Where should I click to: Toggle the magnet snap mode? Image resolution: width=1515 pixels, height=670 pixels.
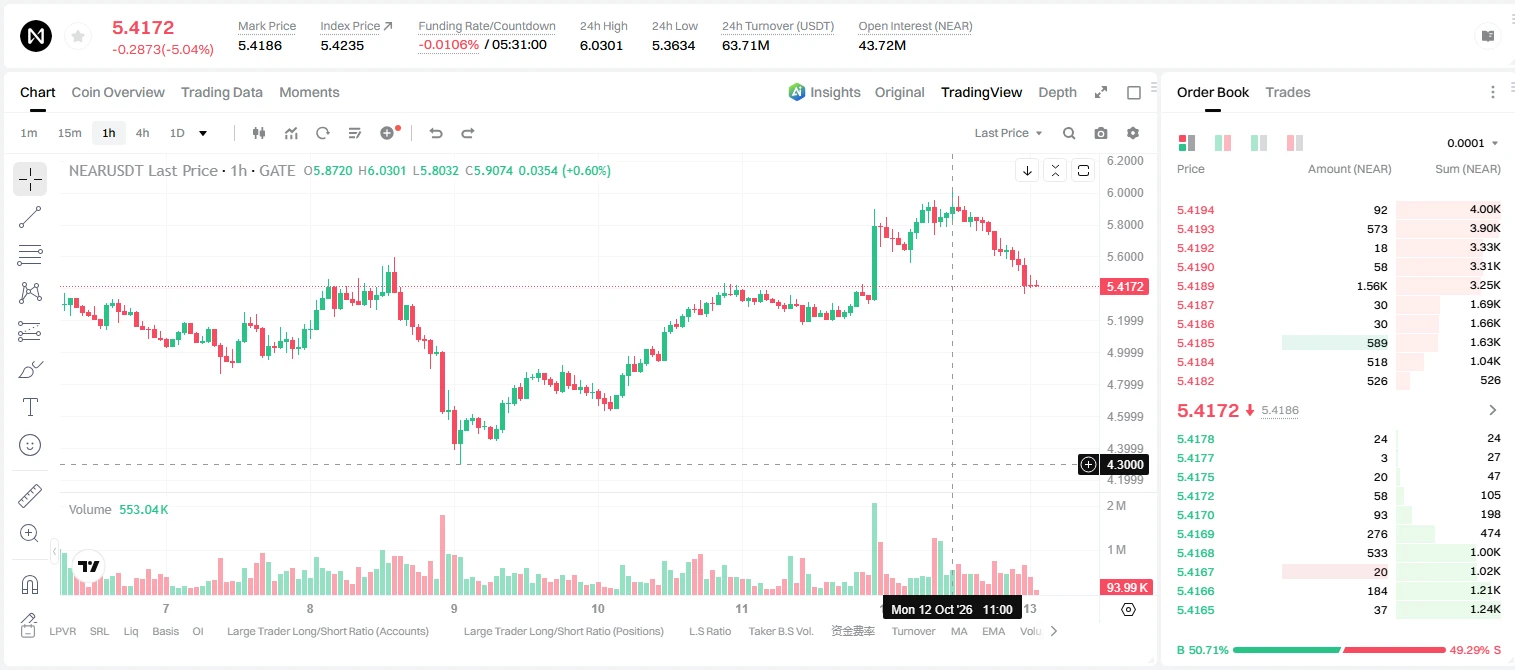point(30,585)
